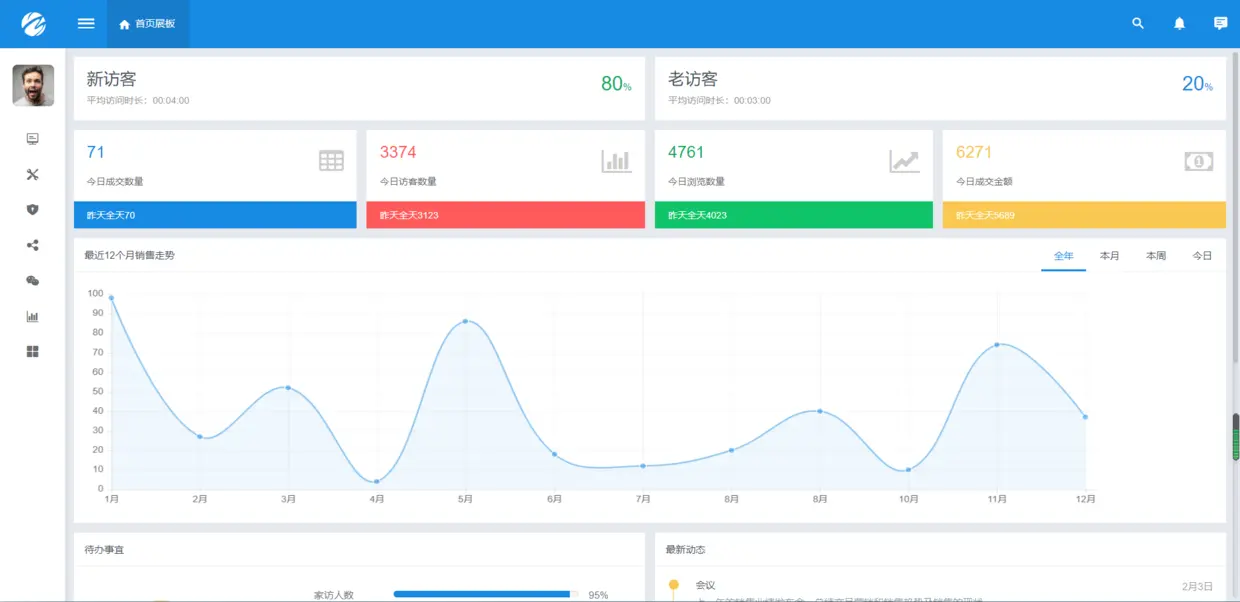
Task: Click the yellow timeline dot beside 会议
Action: tap(674, 584)
